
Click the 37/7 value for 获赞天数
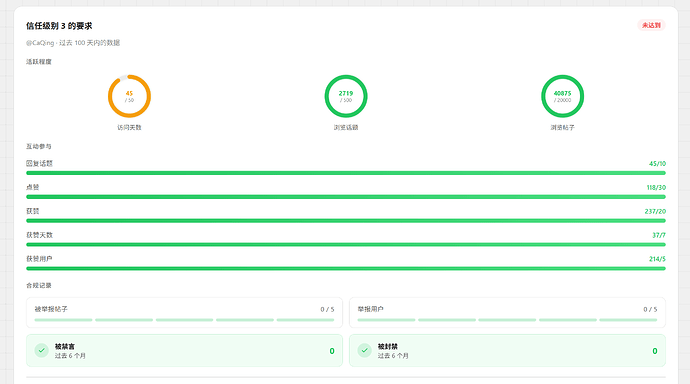tap(659, 235)
